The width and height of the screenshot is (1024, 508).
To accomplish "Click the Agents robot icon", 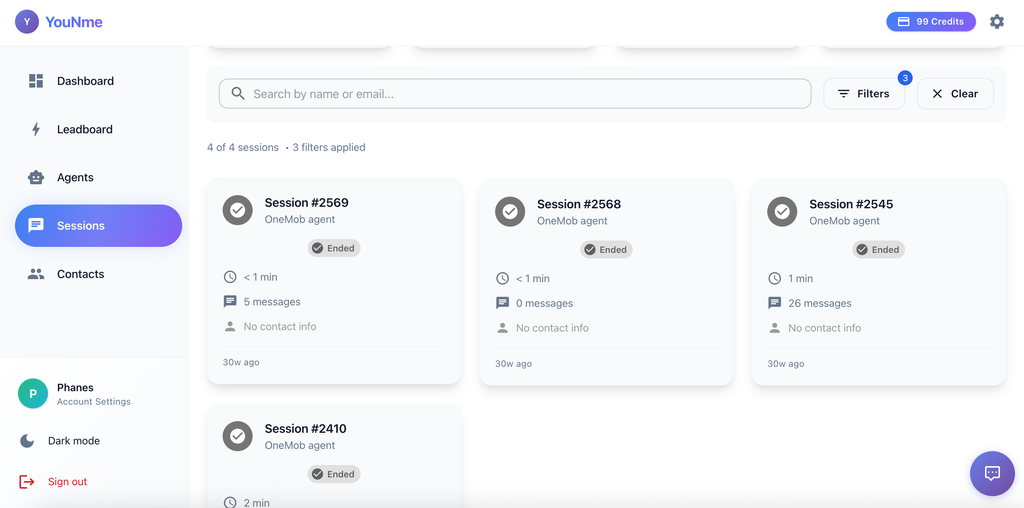I will coord(36,178).
